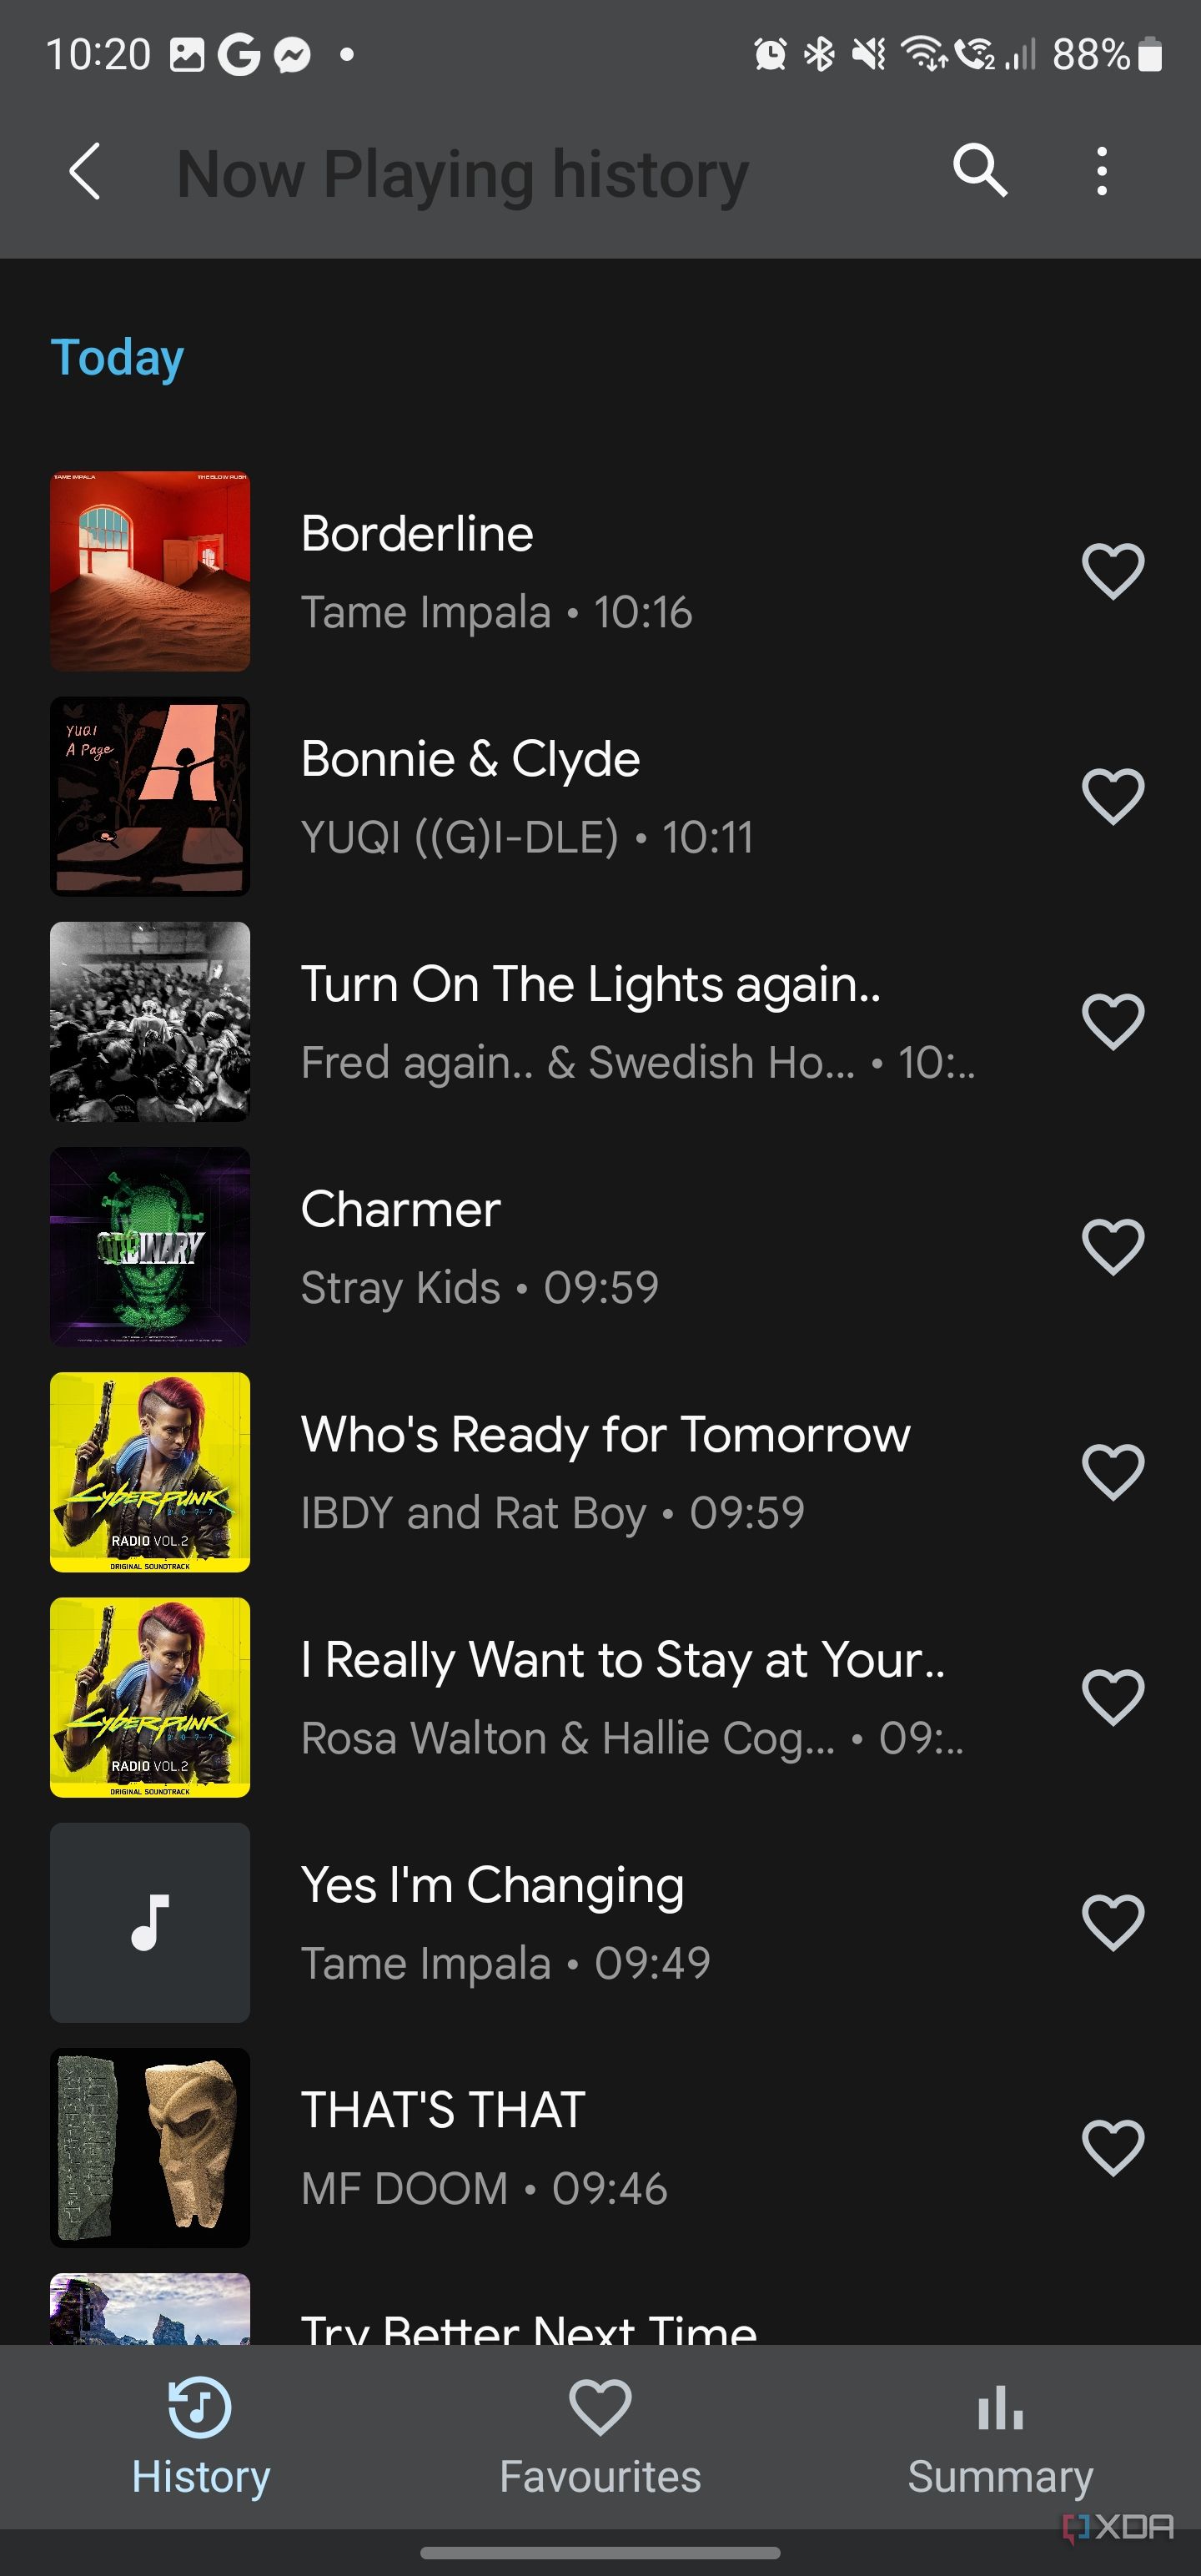Open the Summary tab
Viewport: 1201px width, 2576px height.
1000,2437
